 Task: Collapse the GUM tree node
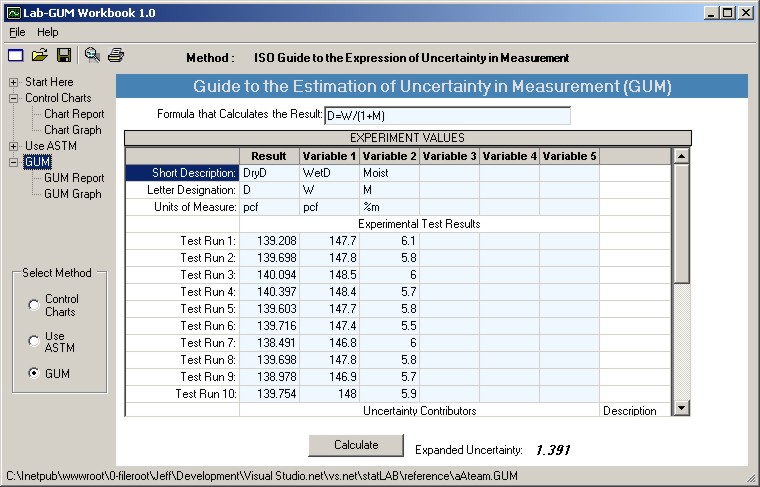tap(14, 162)
